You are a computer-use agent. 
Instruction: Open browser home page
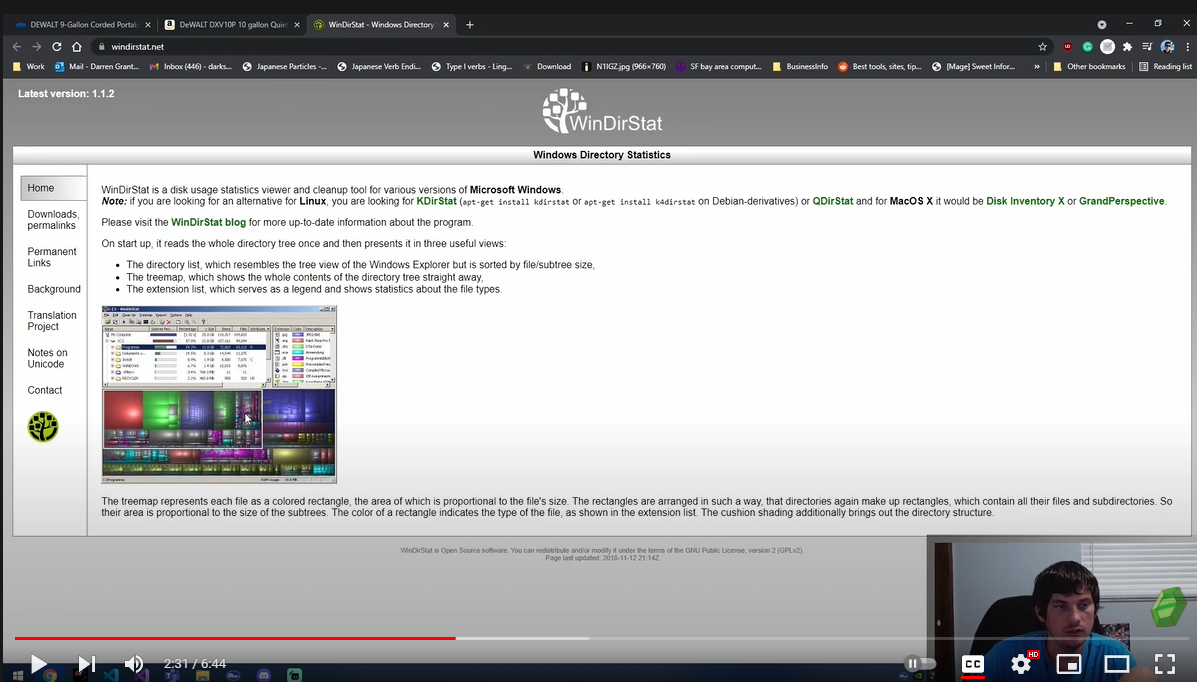click(x=76, y=47)
